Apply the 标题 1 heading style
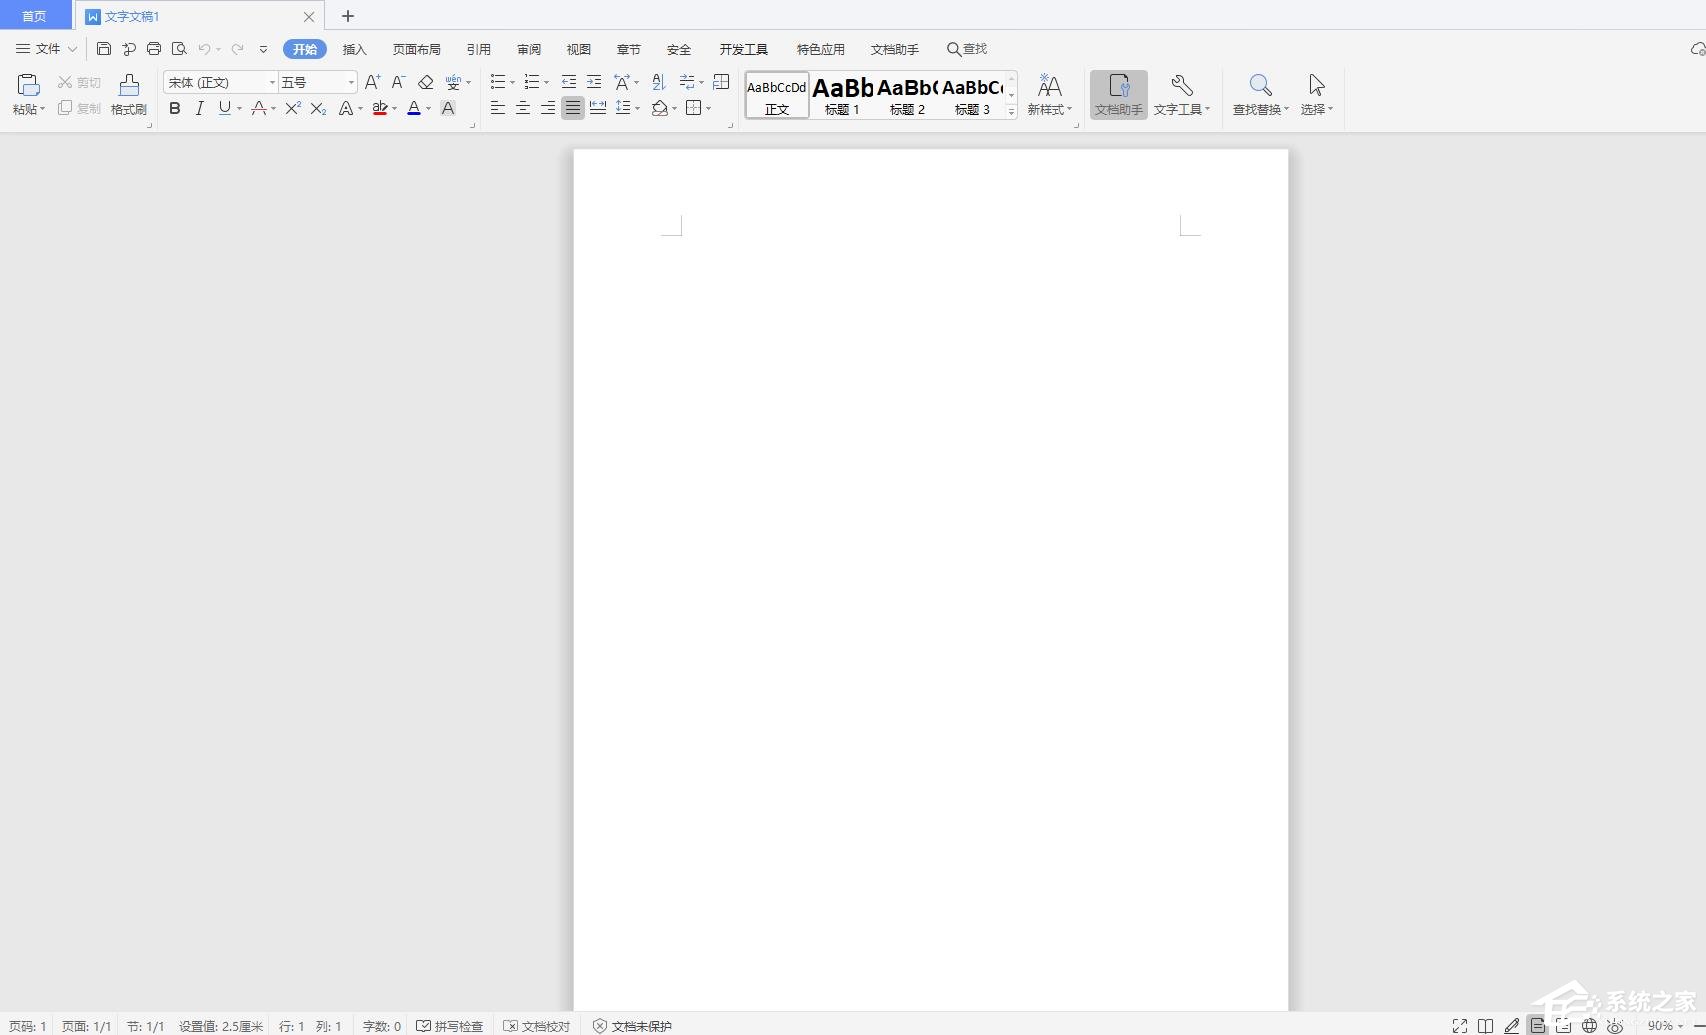The image size is (1706, 1035). point(842,95)
